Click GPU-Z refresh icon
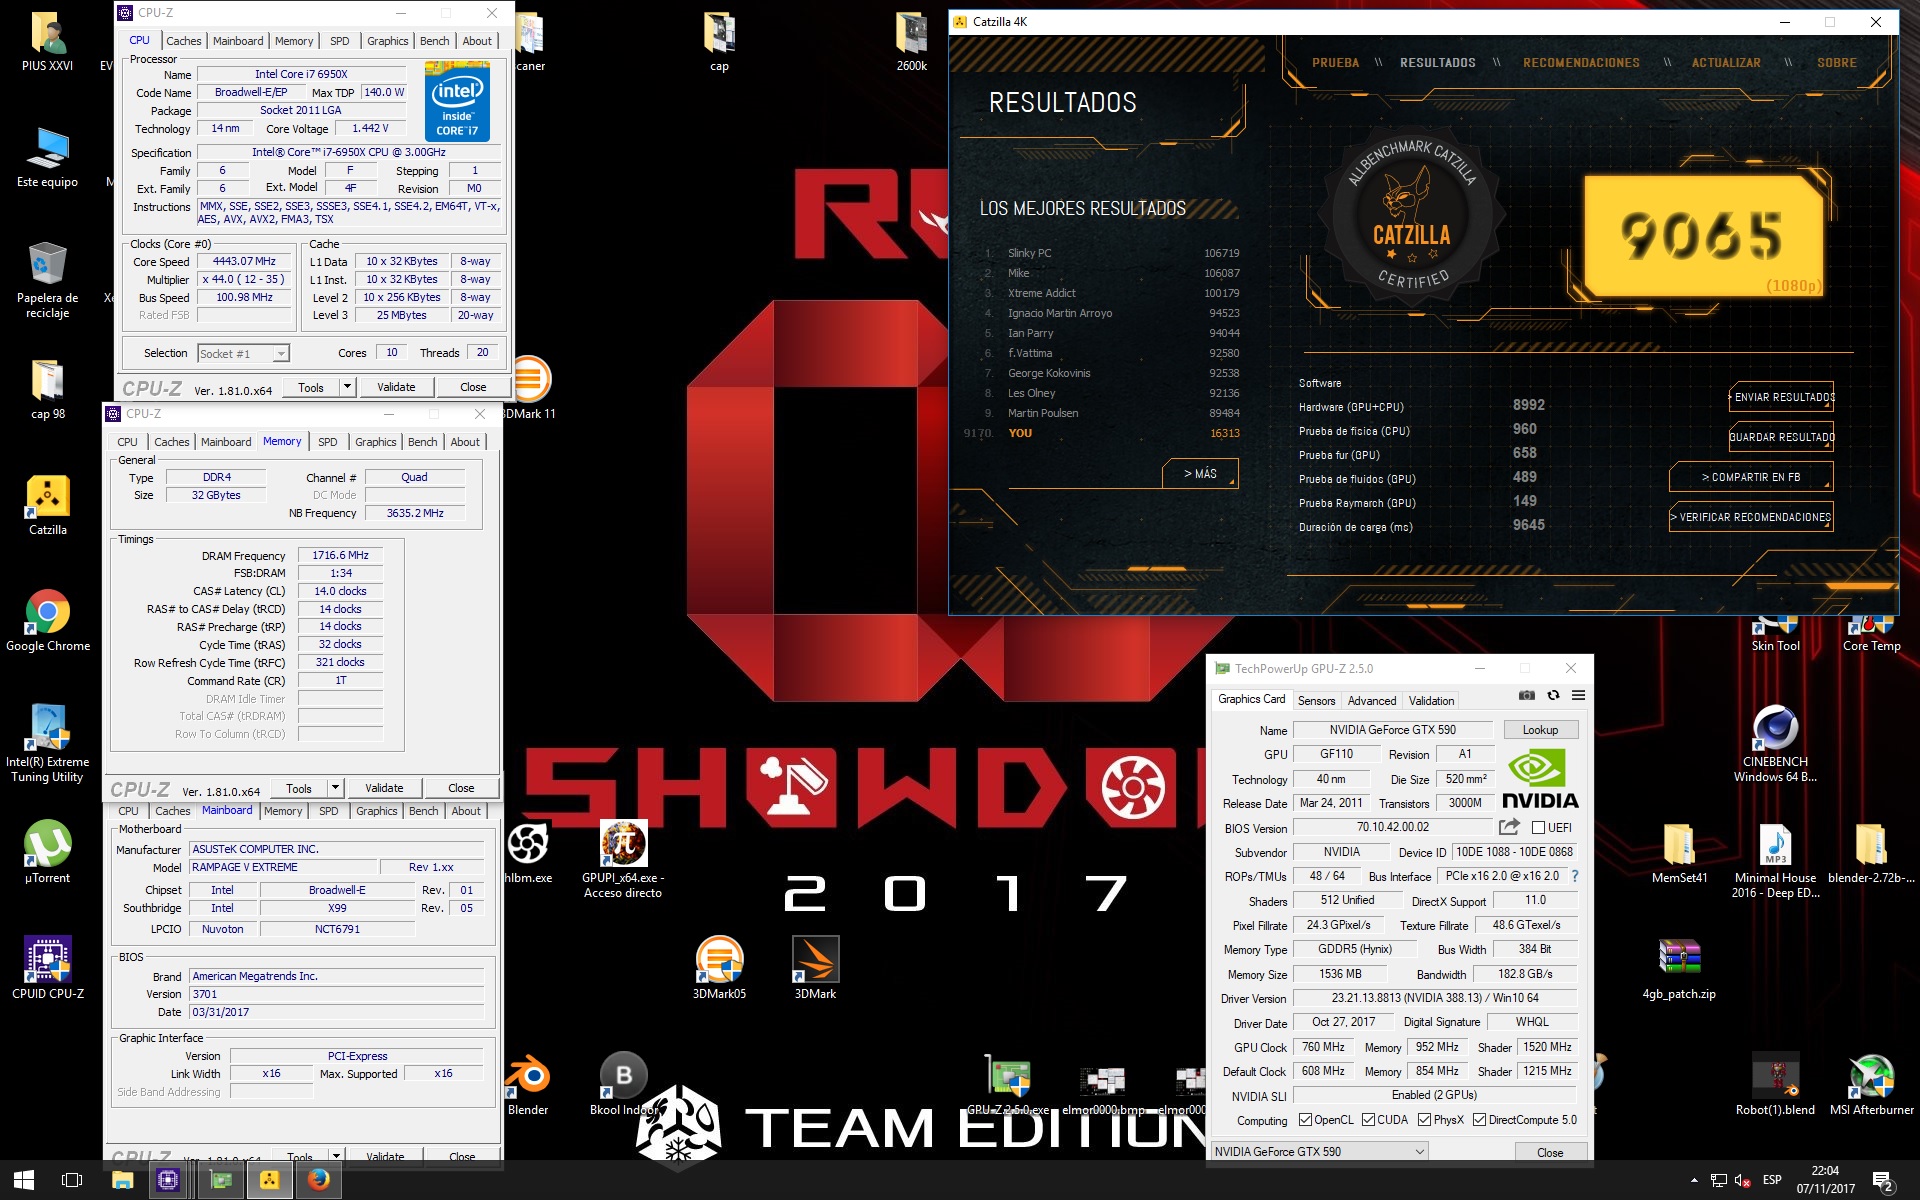 [1553, 695]
